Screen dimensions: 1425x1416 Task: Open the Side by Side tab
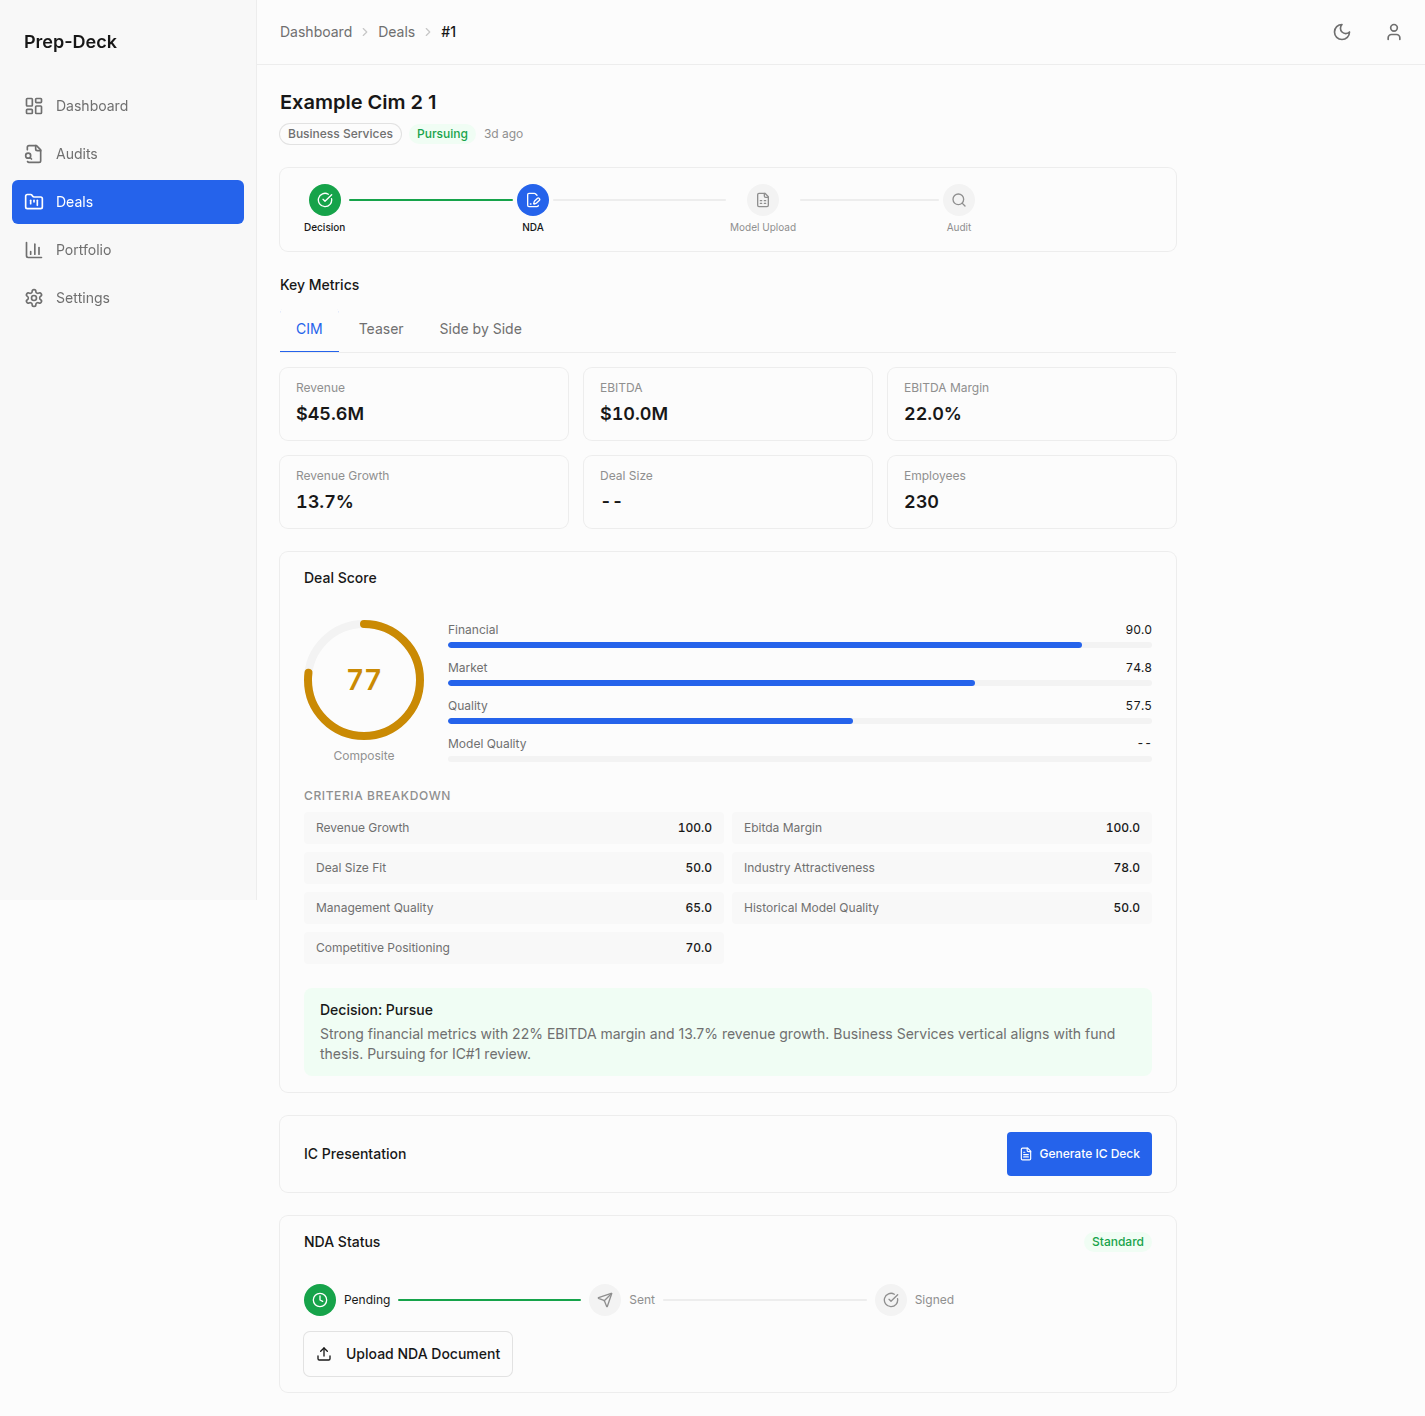click(x=480, y=328)
